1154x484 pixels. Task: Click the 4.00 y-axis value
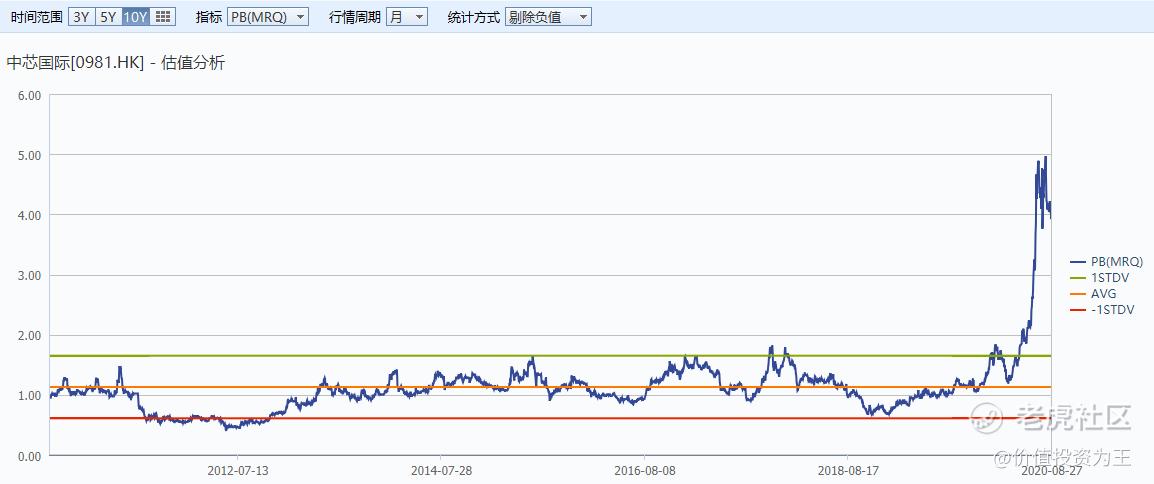pyautogui.click(x=29, y=215)
